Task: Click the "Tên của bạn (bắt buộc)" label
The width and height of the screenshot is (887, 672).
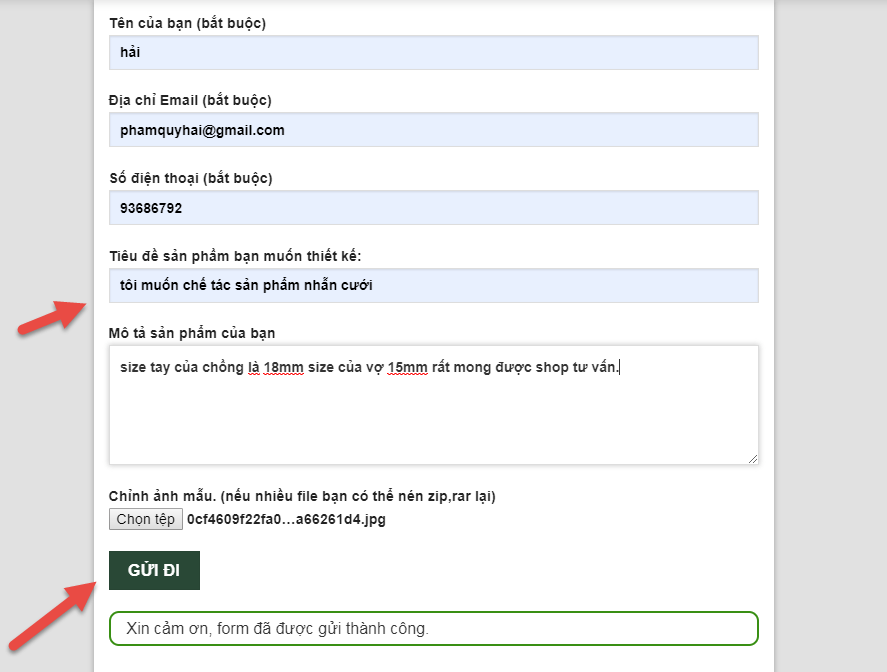Action: [x=187, y=23]
